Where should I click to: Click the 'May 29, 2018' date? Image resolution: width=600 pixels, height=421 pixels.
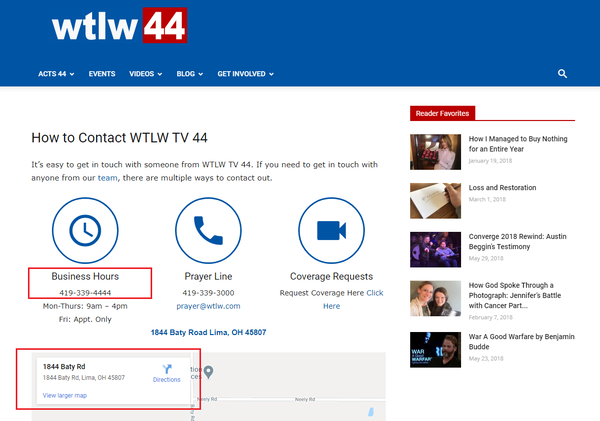coord(486,258)
